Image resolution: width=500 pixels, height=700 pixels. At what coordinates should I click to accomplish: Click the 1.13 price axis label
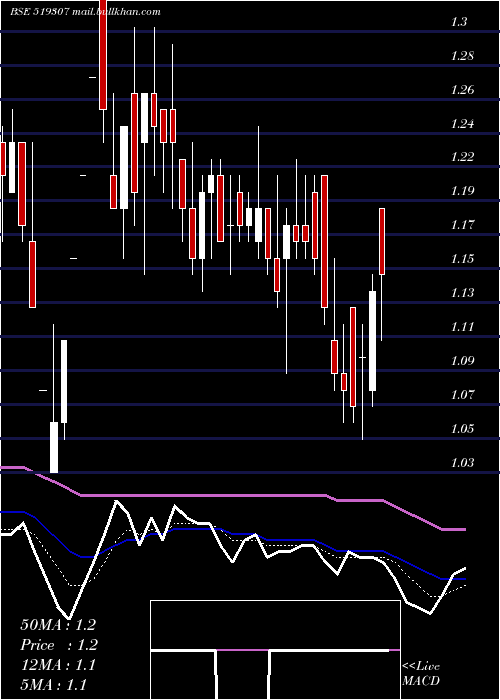pyautogui.click(x=462, y=293)
